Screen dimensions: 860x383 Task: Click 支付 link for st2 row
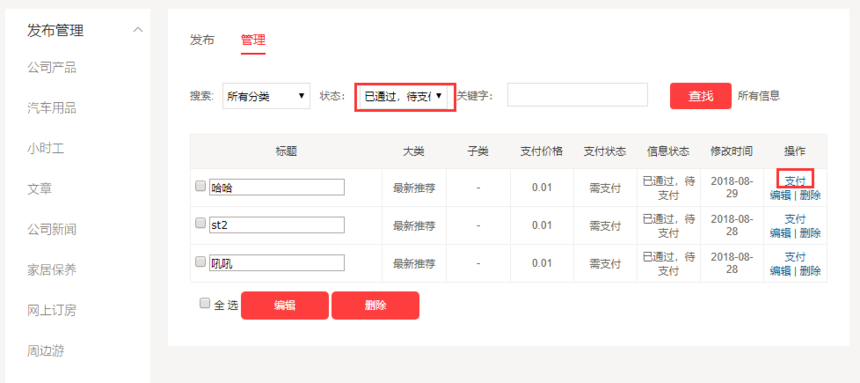[795, 219]
